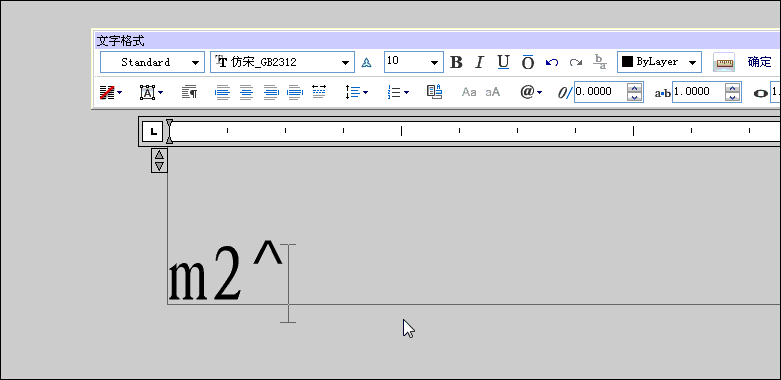Center the paragraph text

246,92
